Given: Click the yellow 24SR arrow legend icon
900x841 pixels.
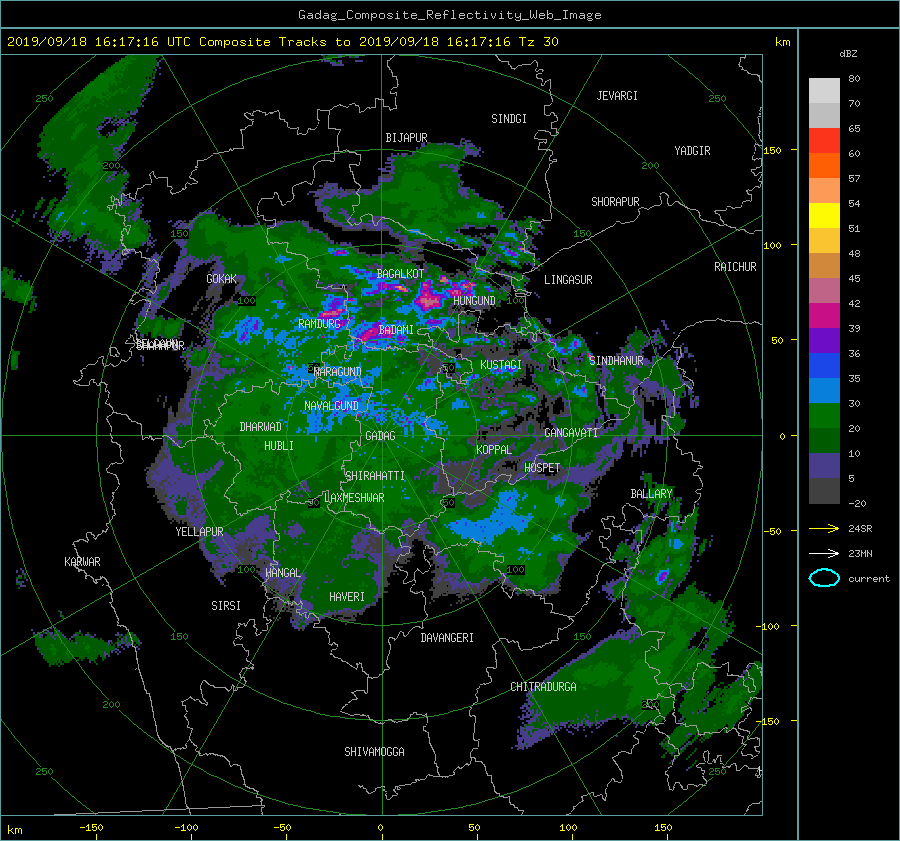Looking at the screenshot, I should 824,529.
